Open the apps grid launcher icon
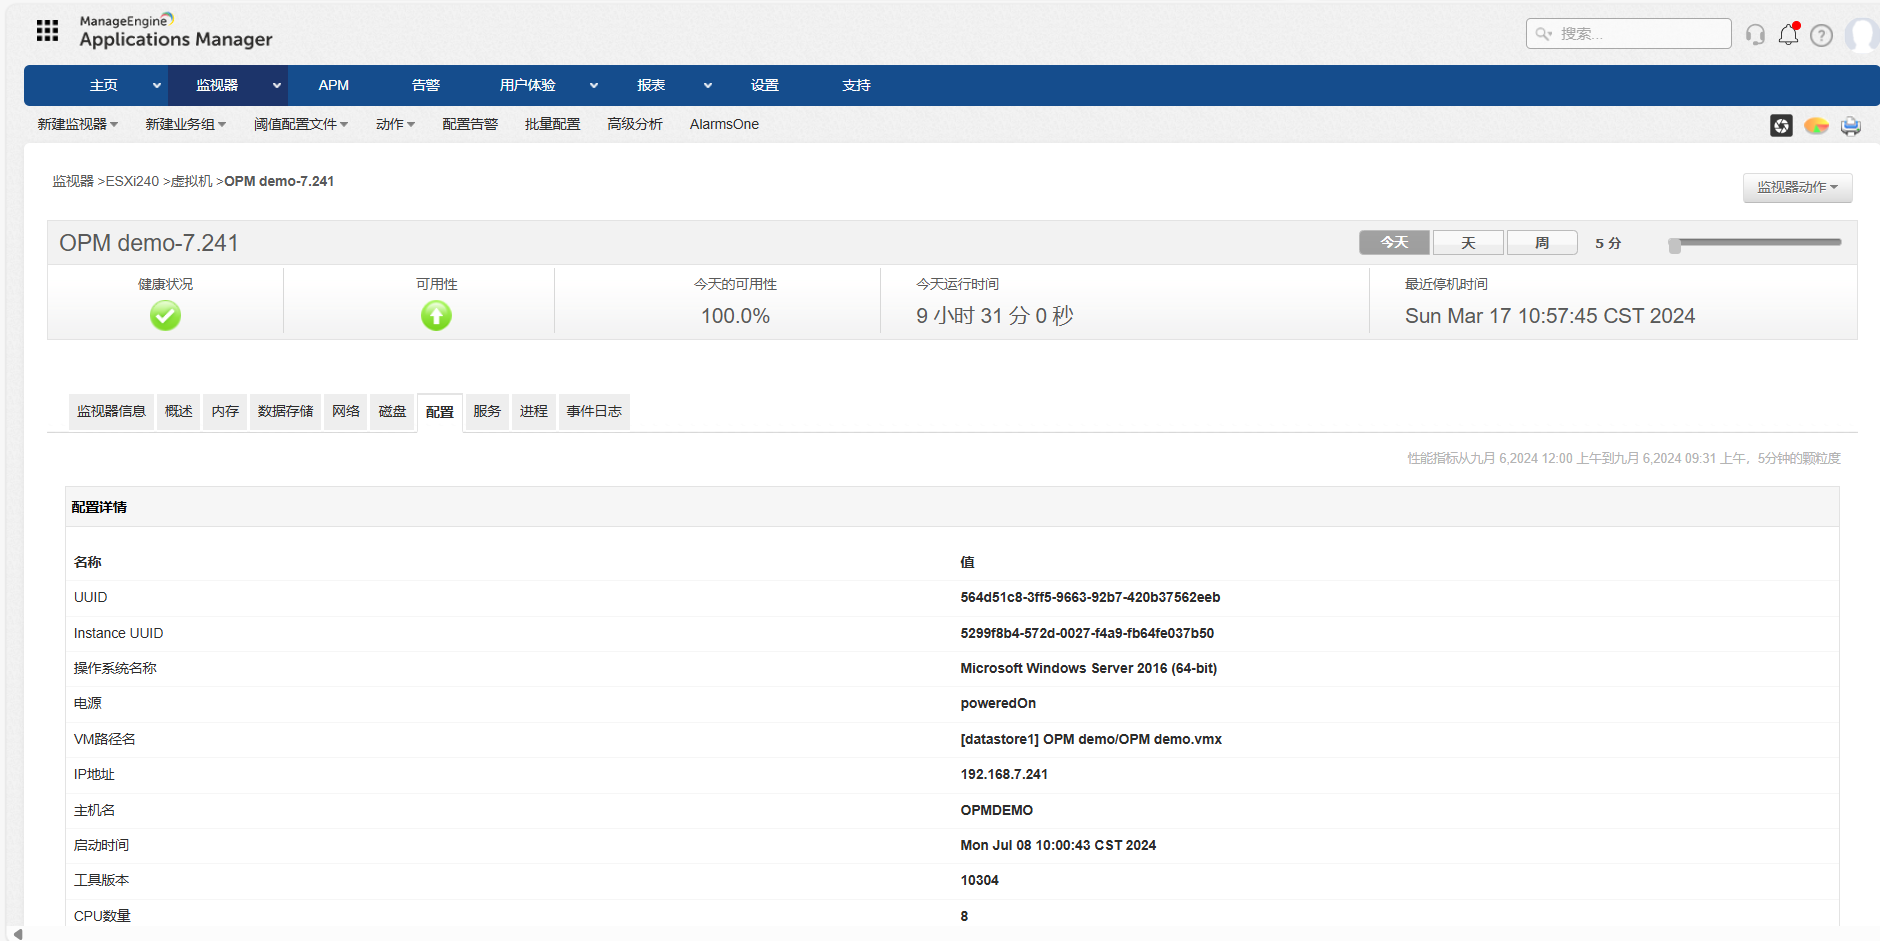Viewport: 1880px width, 941px height. (x=47, y=31)
